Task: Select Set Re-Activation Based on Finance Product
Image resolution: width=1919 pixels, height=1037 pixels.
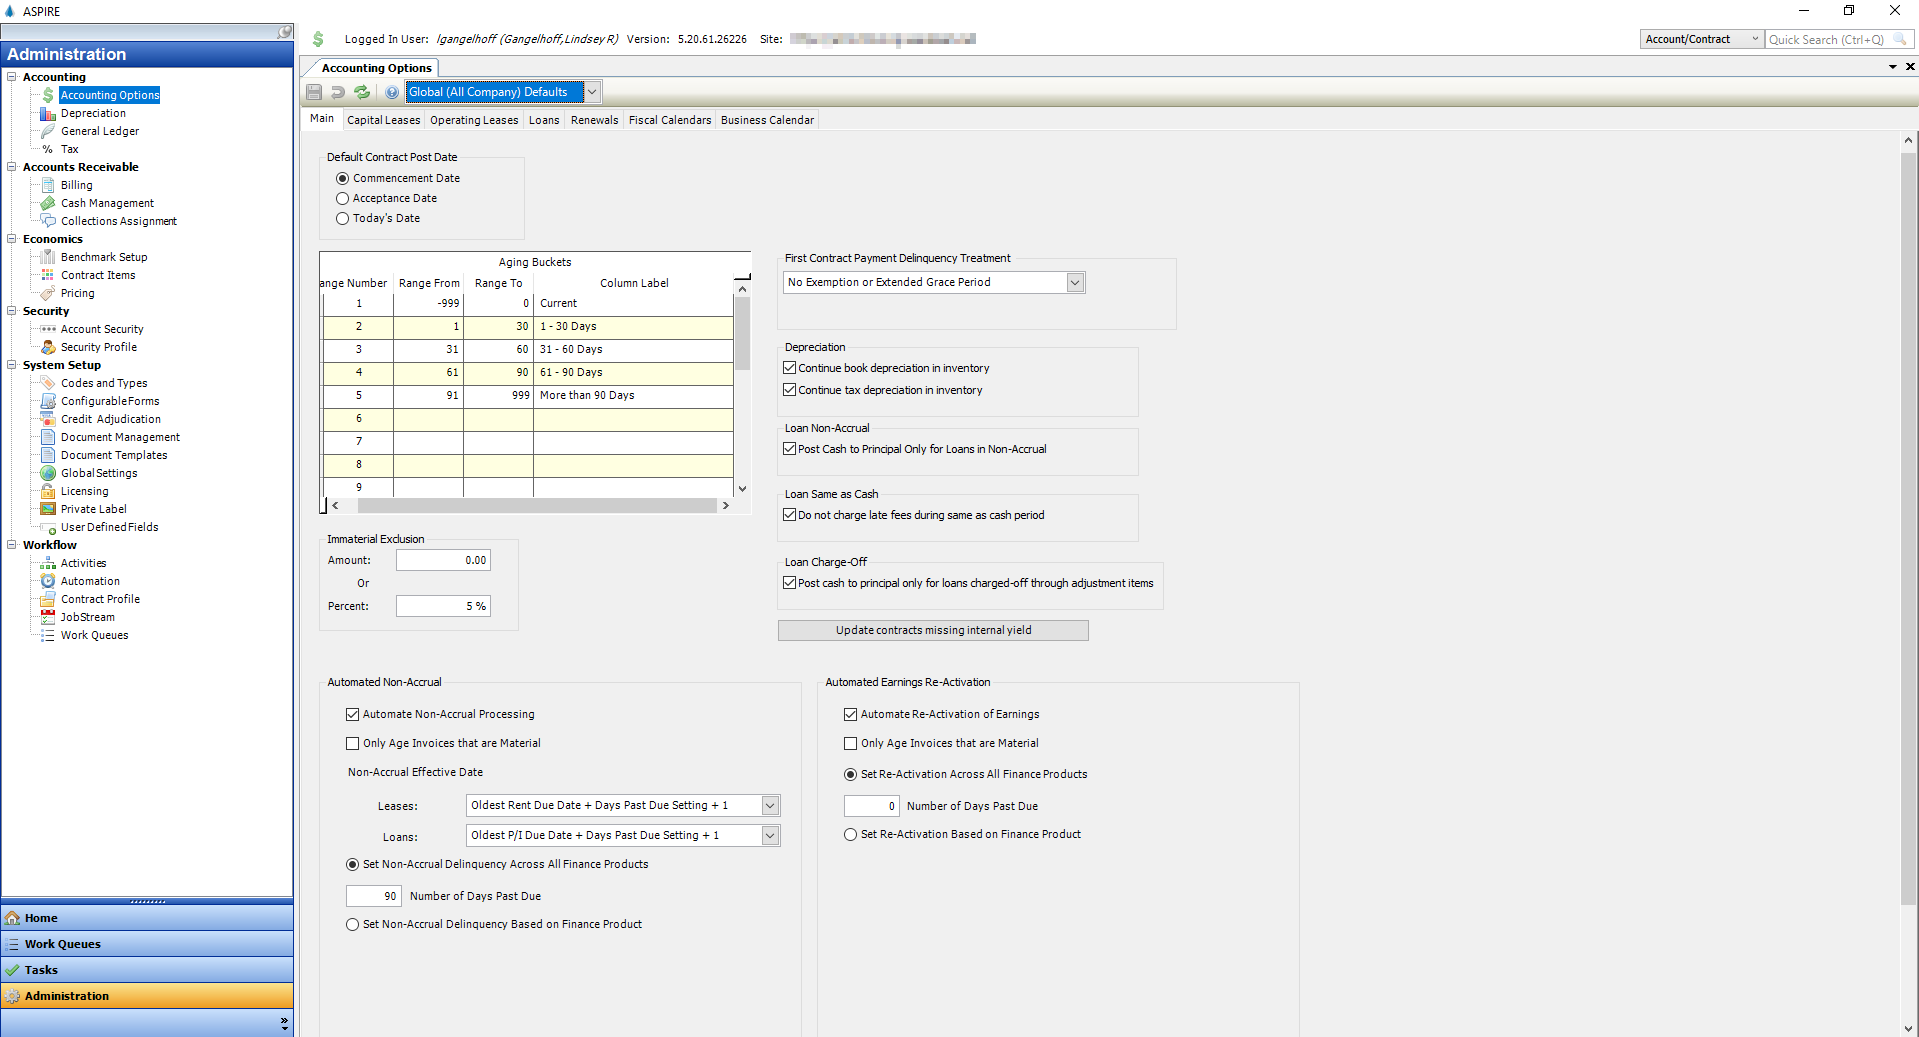Action: click(850, 835)
